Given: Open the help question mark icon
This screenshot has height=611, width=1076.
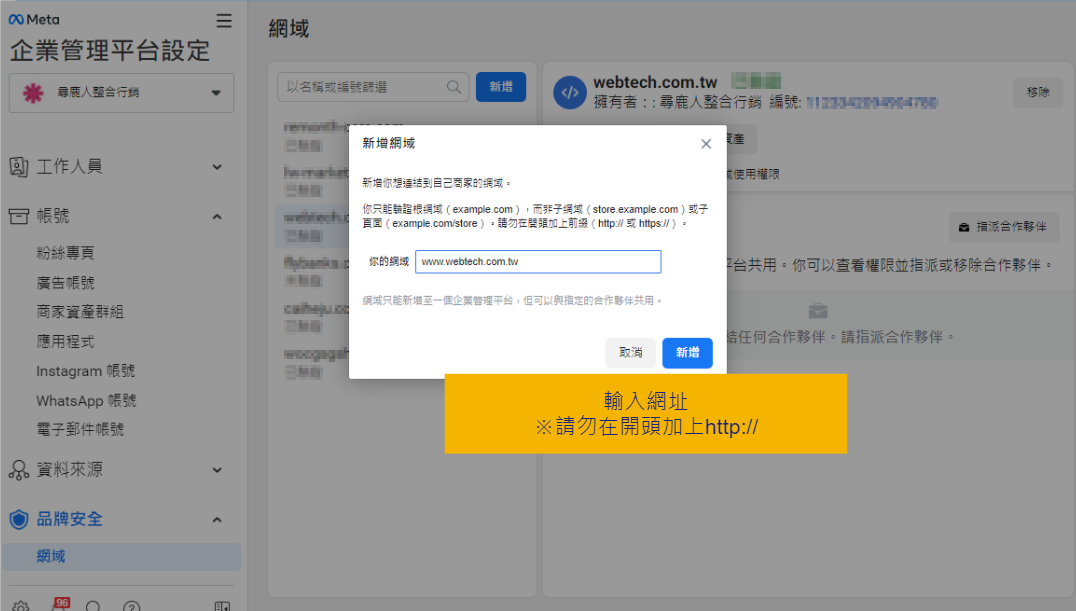Looking at the screenshot, I should [x=131, y=606].
